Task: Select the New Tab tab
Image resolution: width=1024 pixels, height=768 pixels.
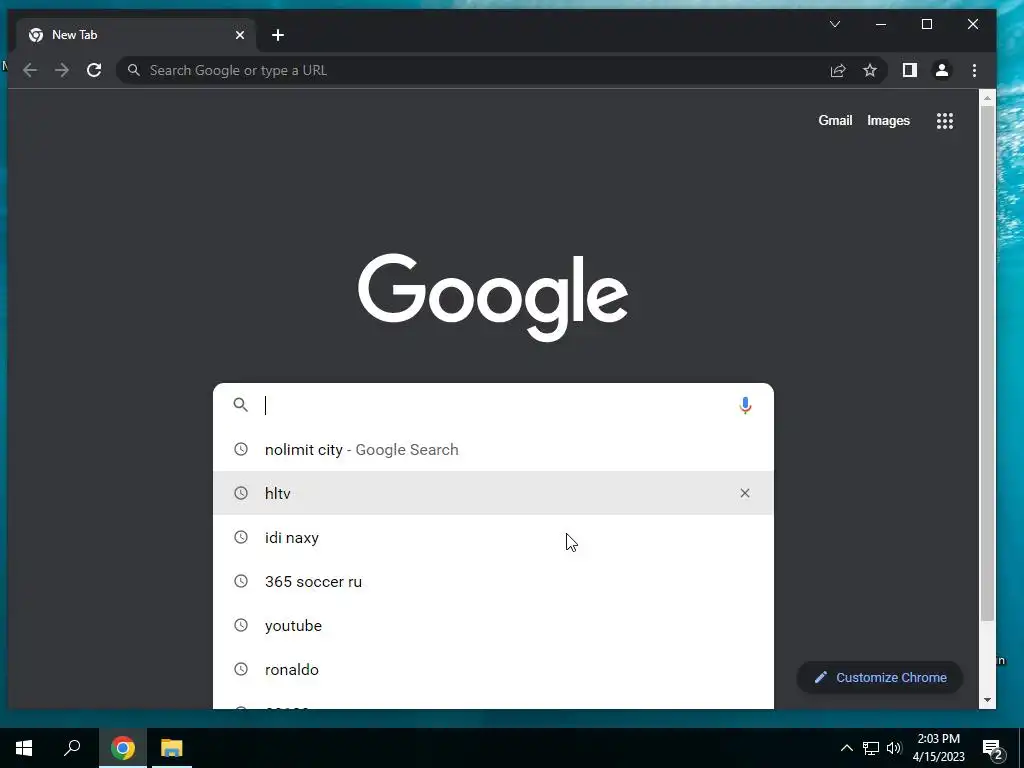Action: tap(136, 35)
